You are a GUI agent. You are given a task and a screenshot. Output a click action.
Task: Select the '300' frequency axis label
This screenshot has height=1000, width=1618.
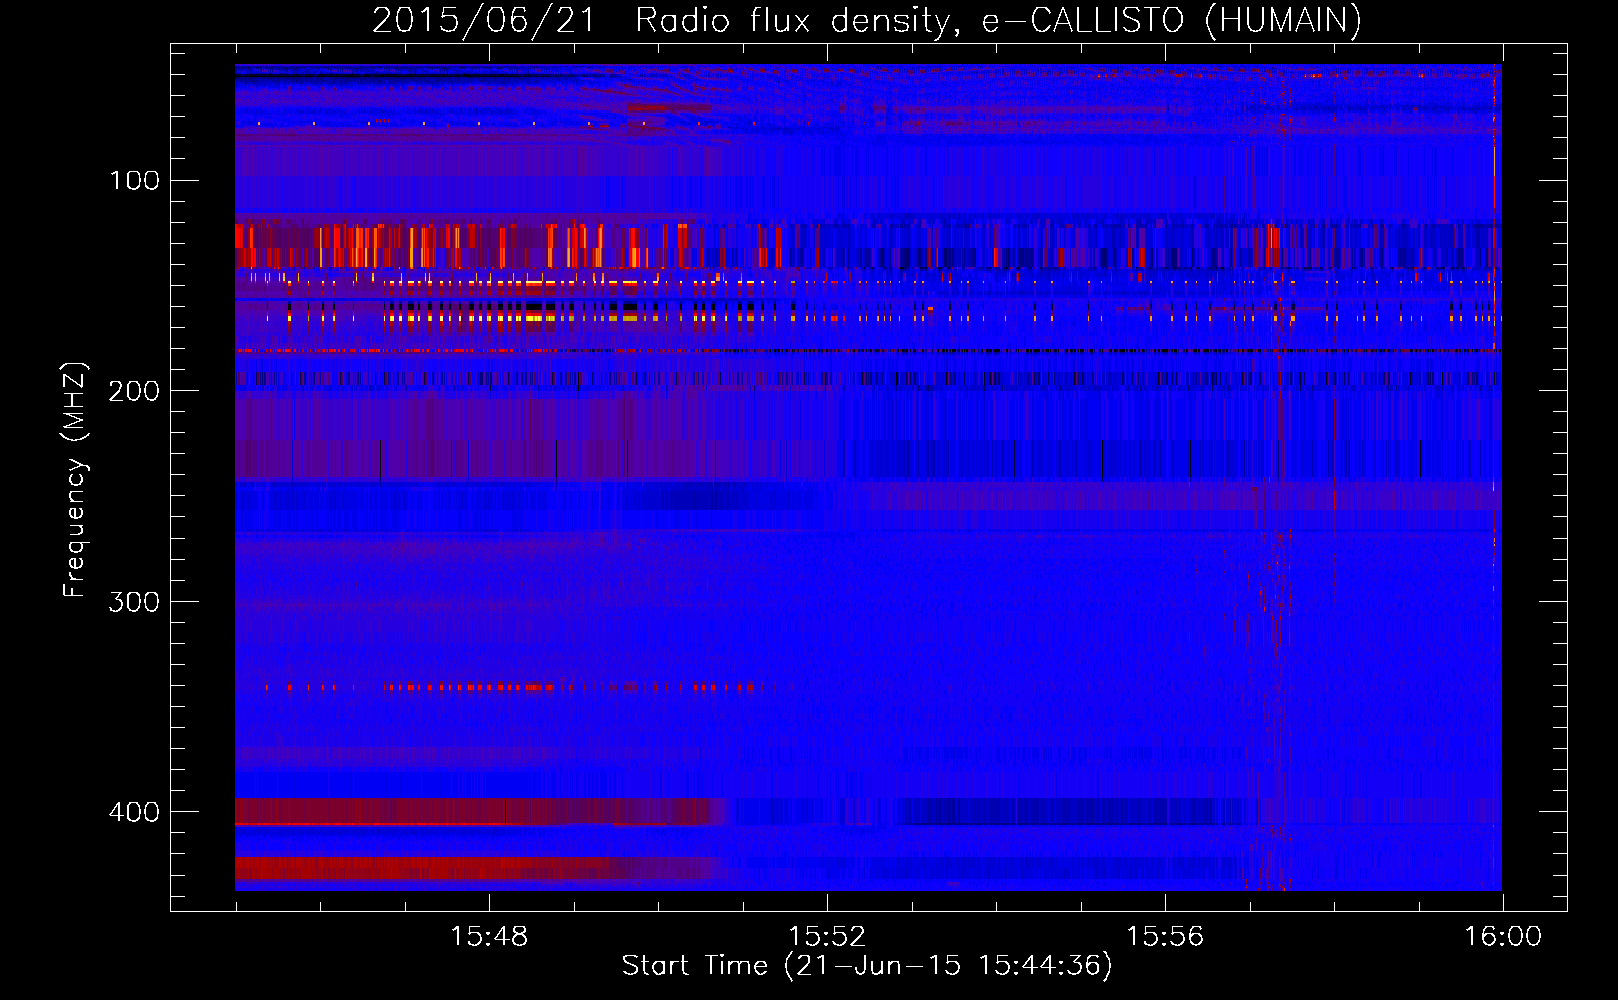(x=134, y=601)
